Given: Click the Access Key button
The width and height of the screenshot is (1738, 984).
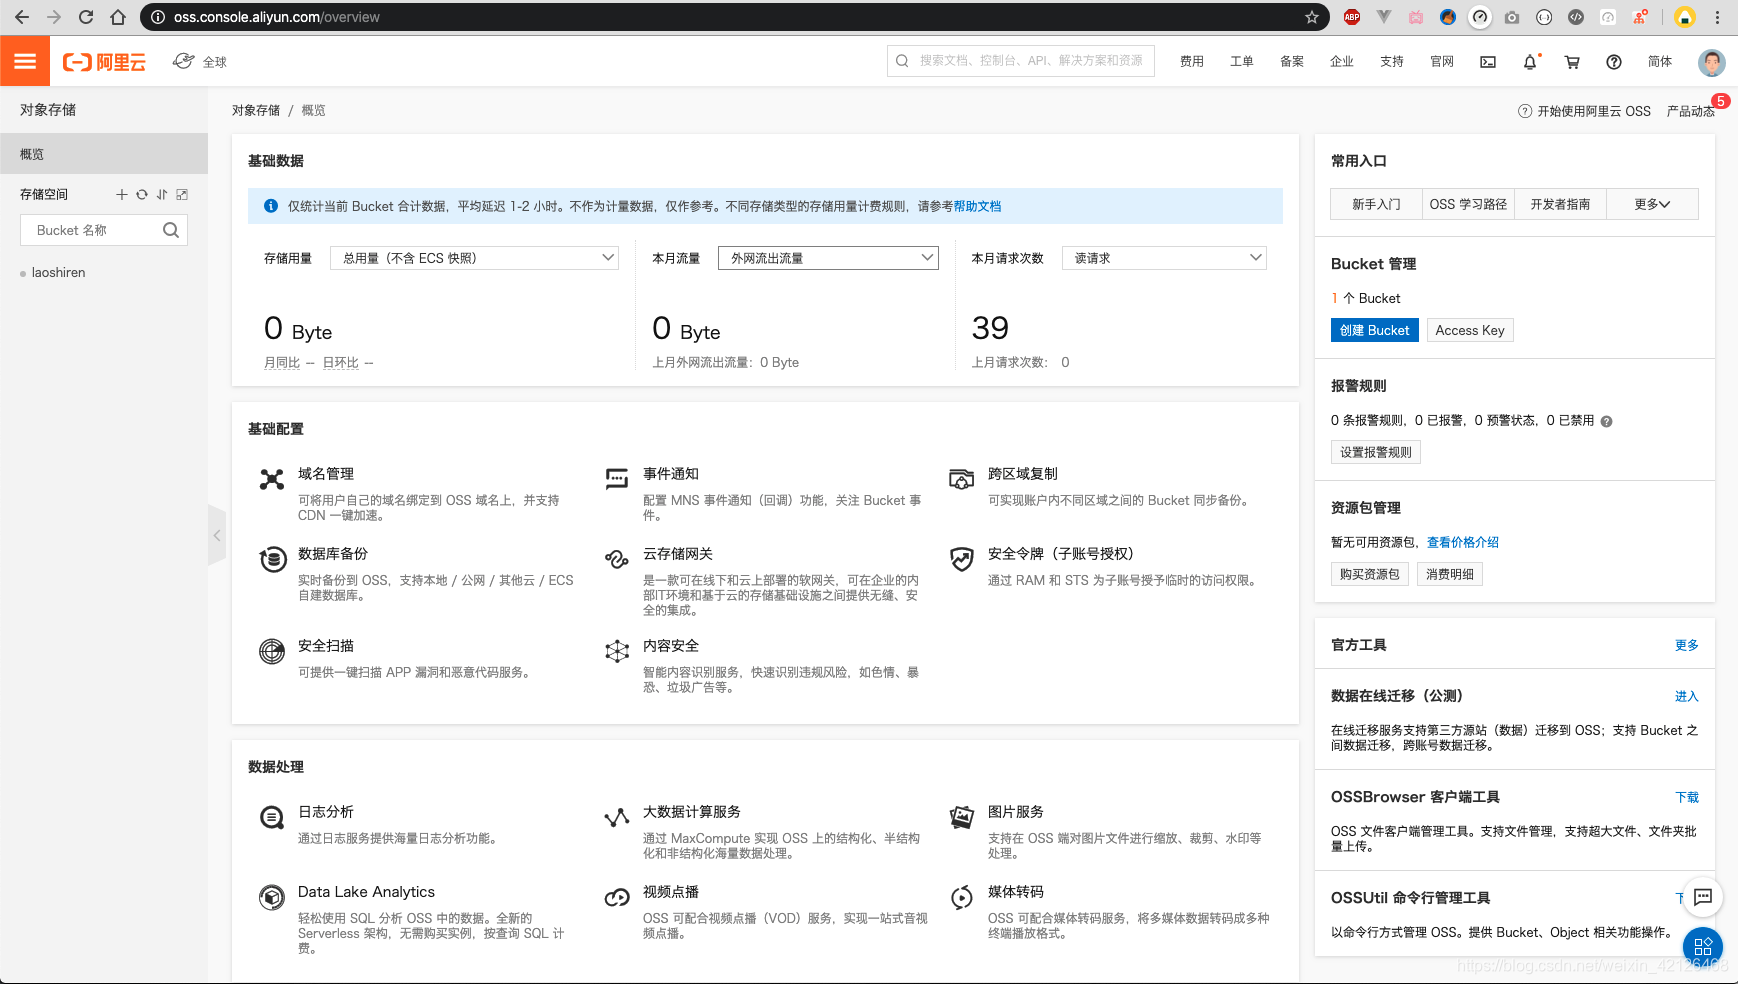Looking at the screenshot, I should [x=1470, y=330].
